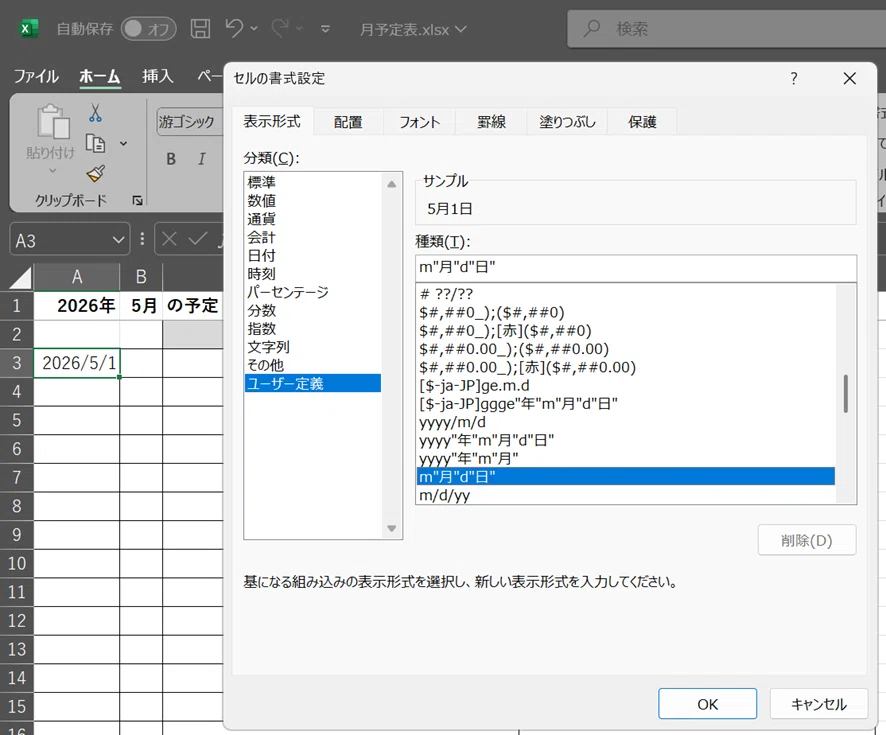886x735 pixels.
Task: Switch to the フォント tab
Action: coord(419,122)
